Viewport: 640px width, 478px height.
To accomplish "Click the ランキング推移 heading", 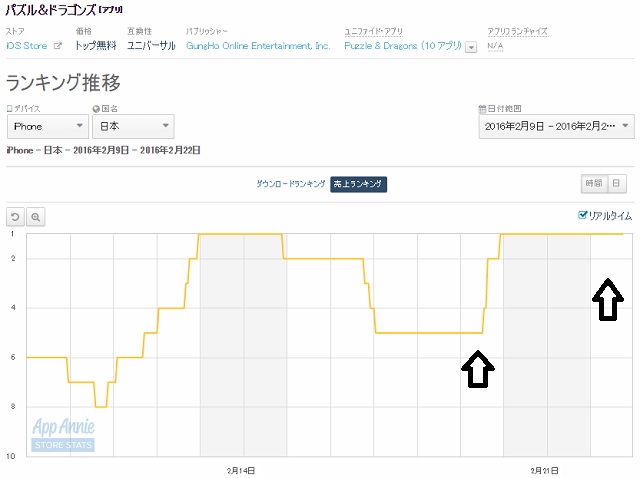I will [63, 82].
